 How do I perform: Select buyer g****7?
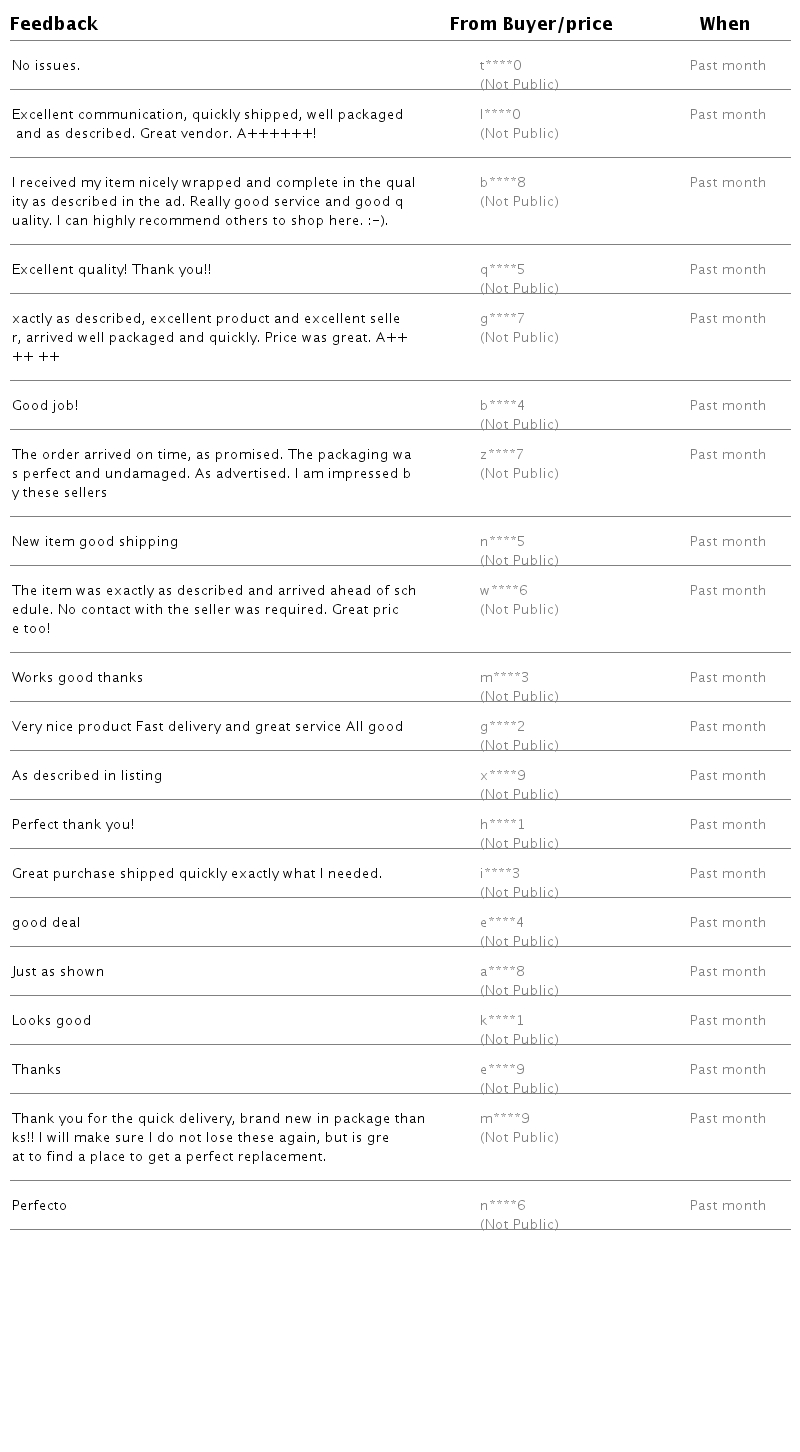(502, 319)
